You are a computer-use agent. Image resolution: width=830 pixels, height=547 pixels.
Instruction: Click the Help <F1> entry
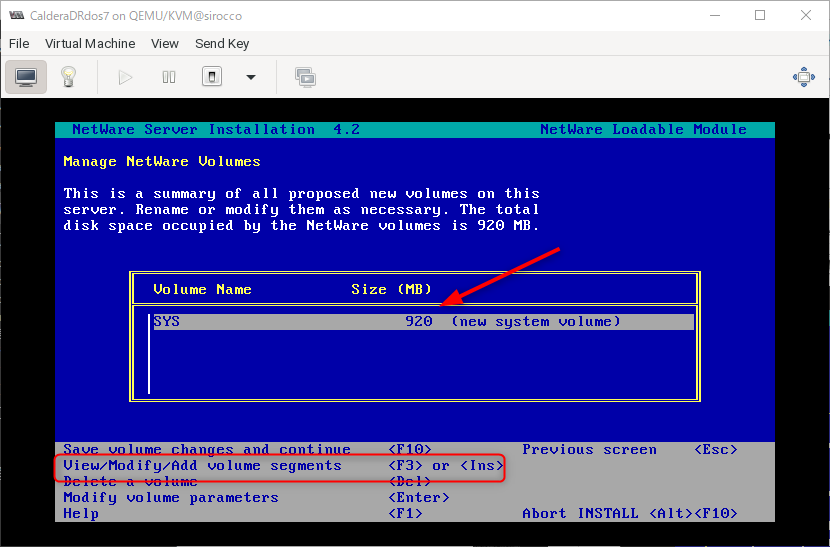(x=242, y=513)
